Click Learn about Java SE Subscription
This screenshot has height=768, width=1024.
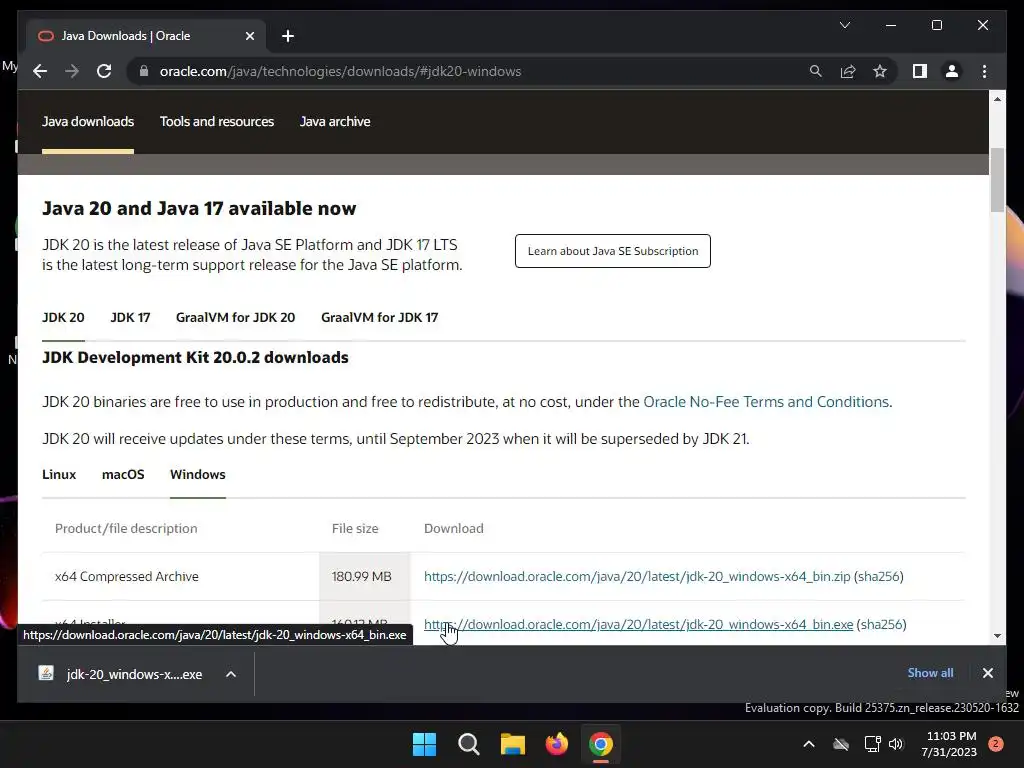(613, 251)
